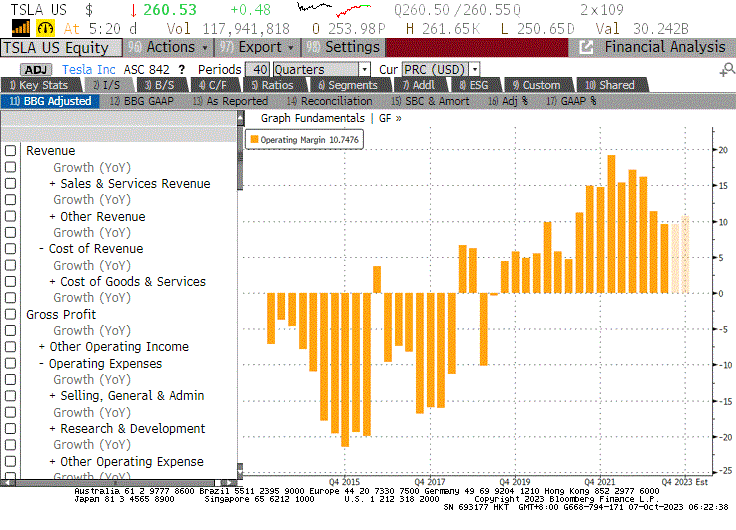Check the Other Operating Income checkbox
The width and height of the screenshot is (736, 530).
tap(10, 347)
